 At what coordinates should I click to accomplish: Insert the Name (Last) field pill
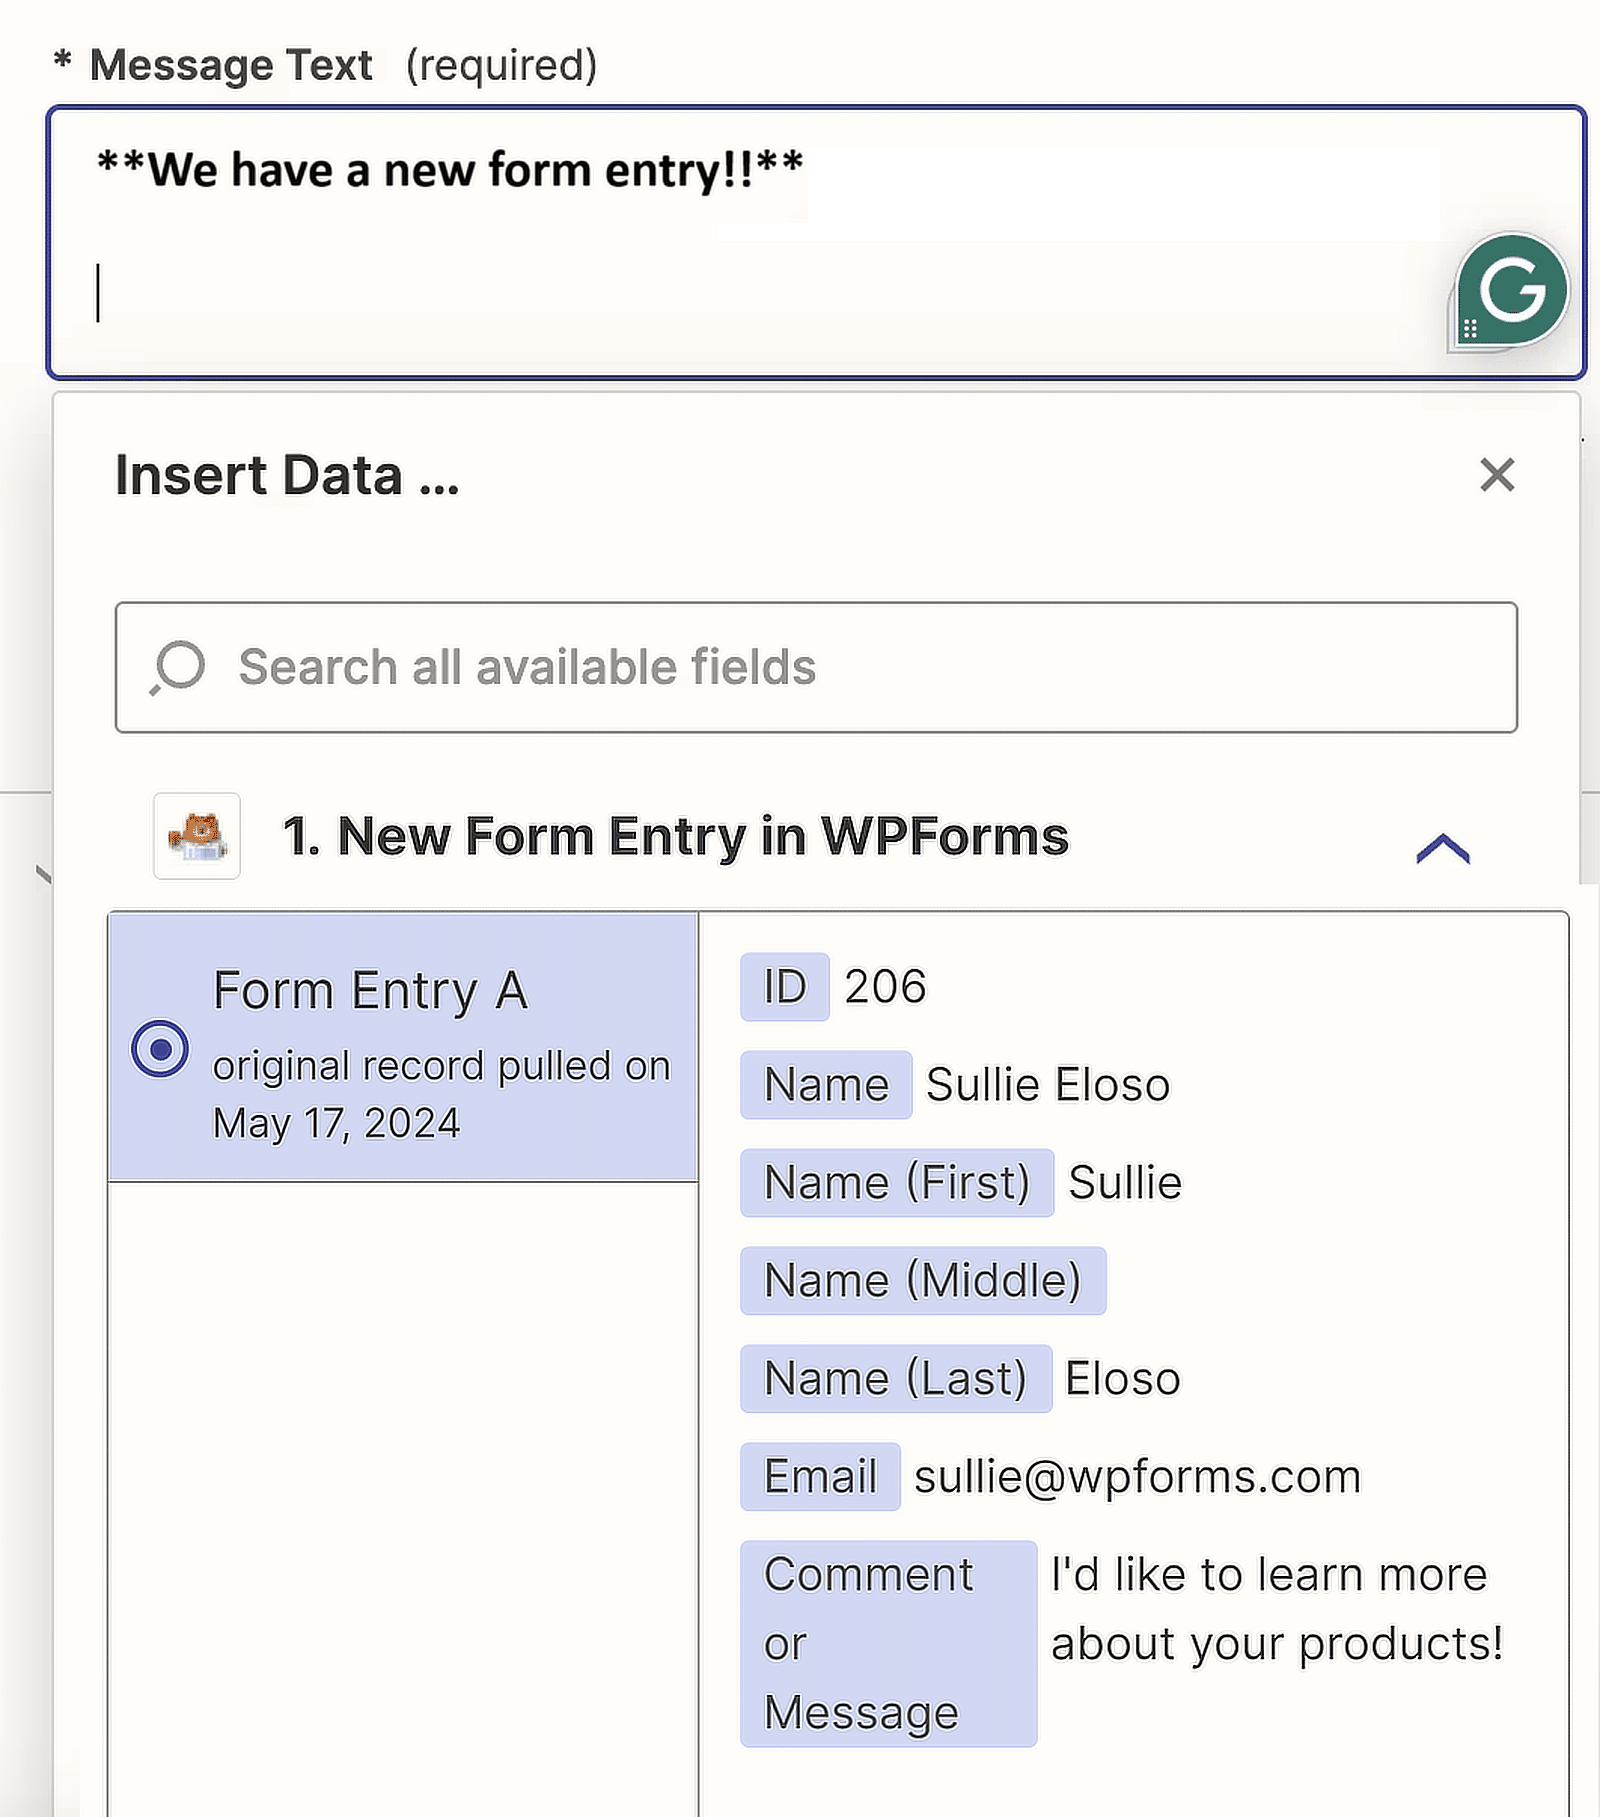(896, 1379)
